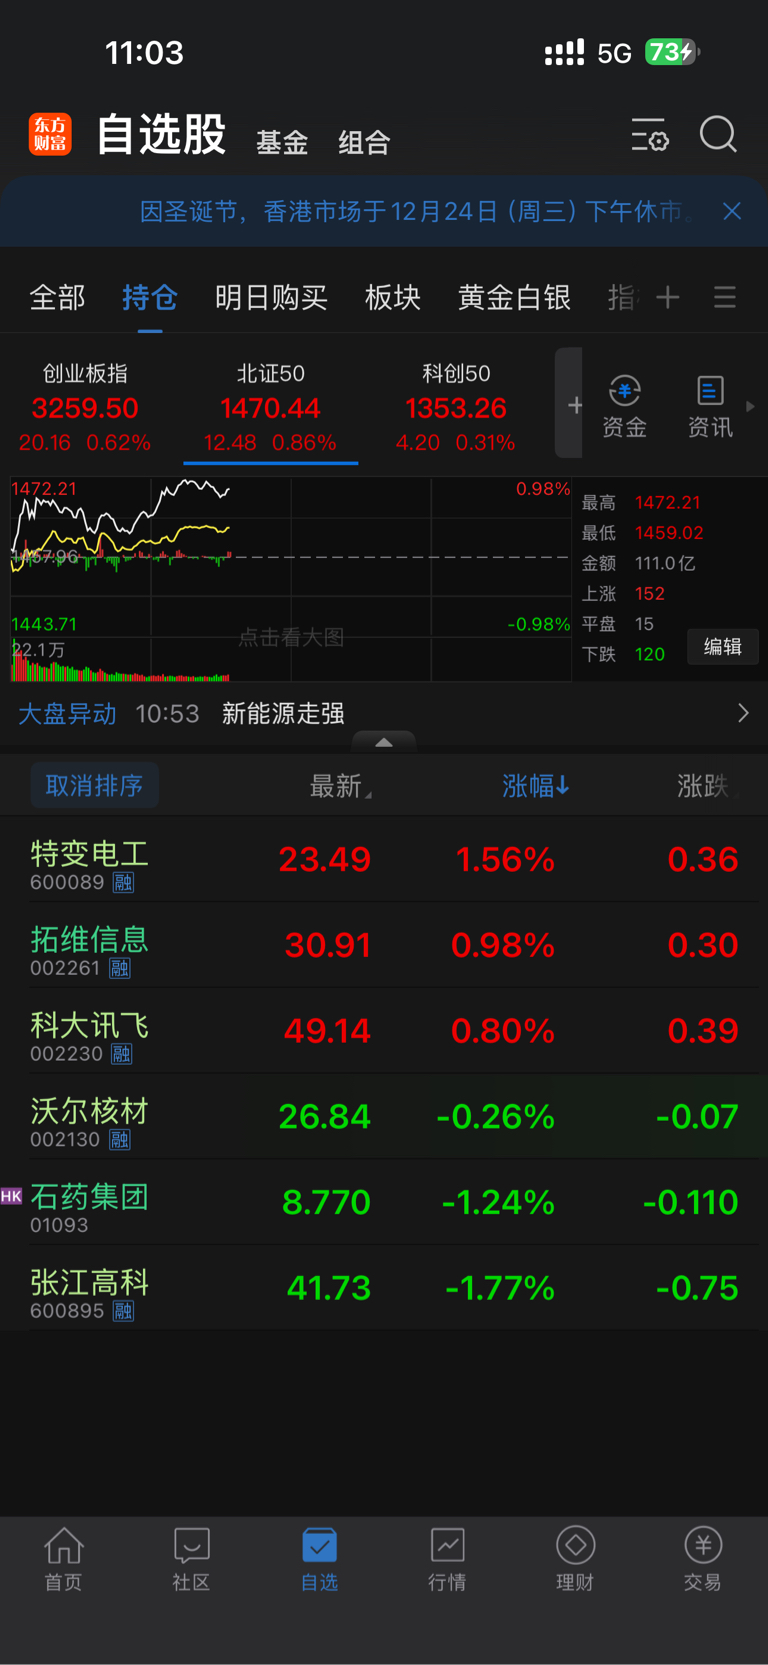The image size is (768, 1665).
Task: Cancel sorting with 取消排序 button
Action: point(95,786)
